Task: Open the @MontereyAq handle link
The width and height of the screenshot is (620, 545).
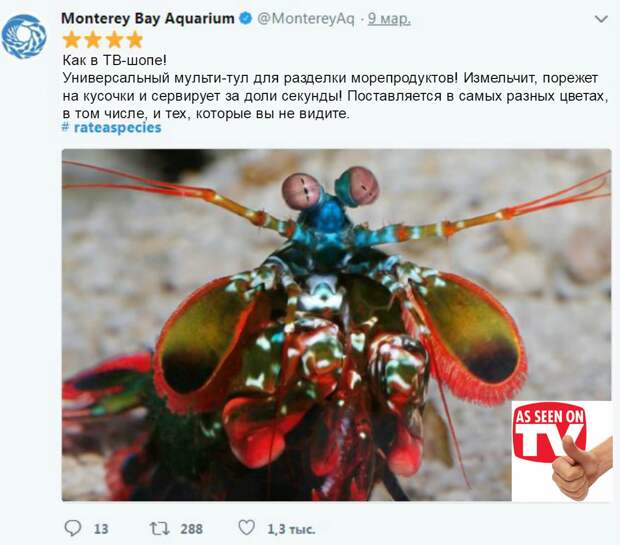Action: pos(306,19)
